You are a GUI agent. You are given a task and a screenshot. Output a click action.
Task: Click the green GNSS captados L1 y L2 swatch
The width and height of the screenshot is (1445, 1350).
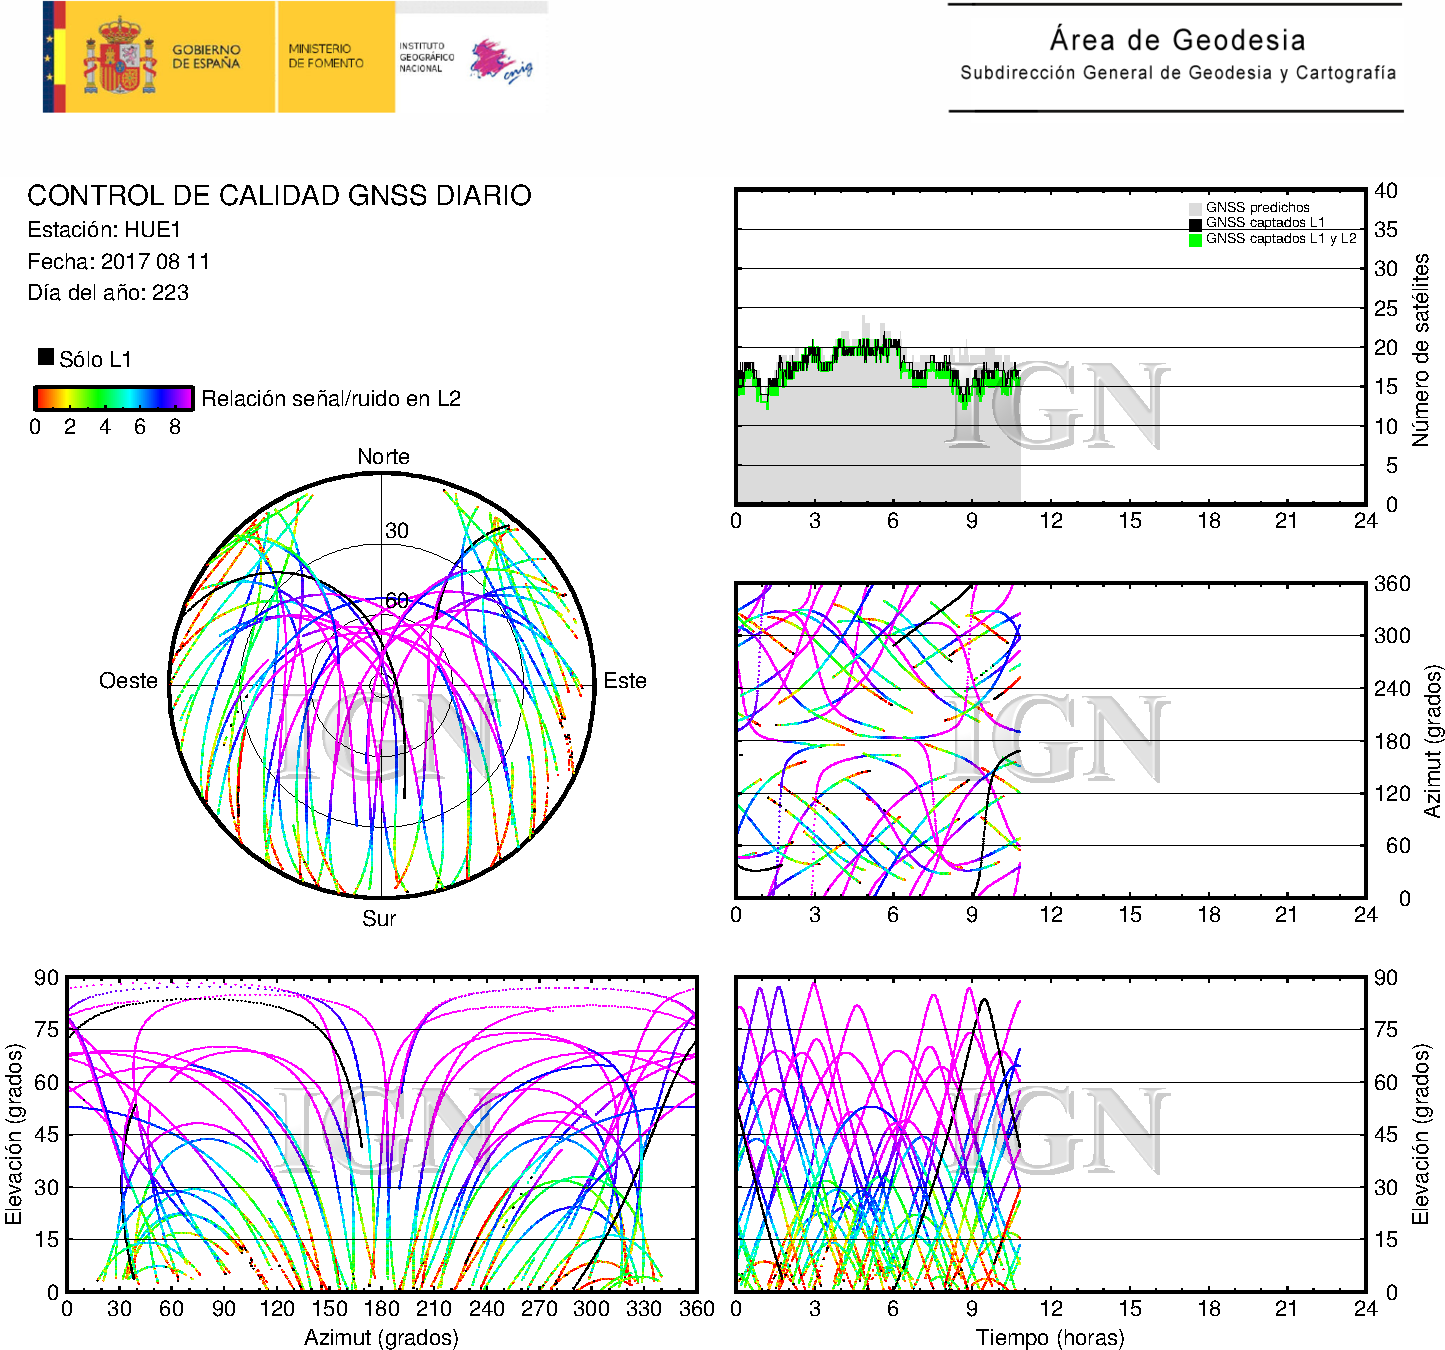[x=1195, y=240]
